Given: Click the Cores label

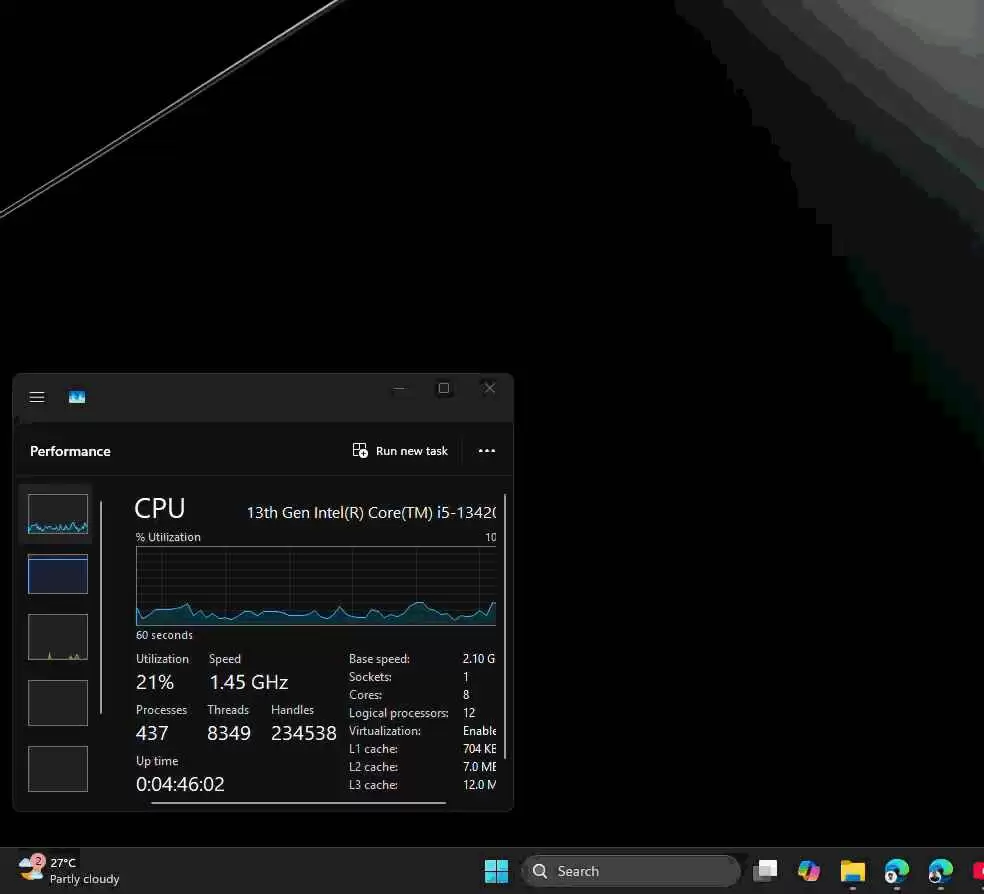Looking at the screenshot, I should 365,694.
